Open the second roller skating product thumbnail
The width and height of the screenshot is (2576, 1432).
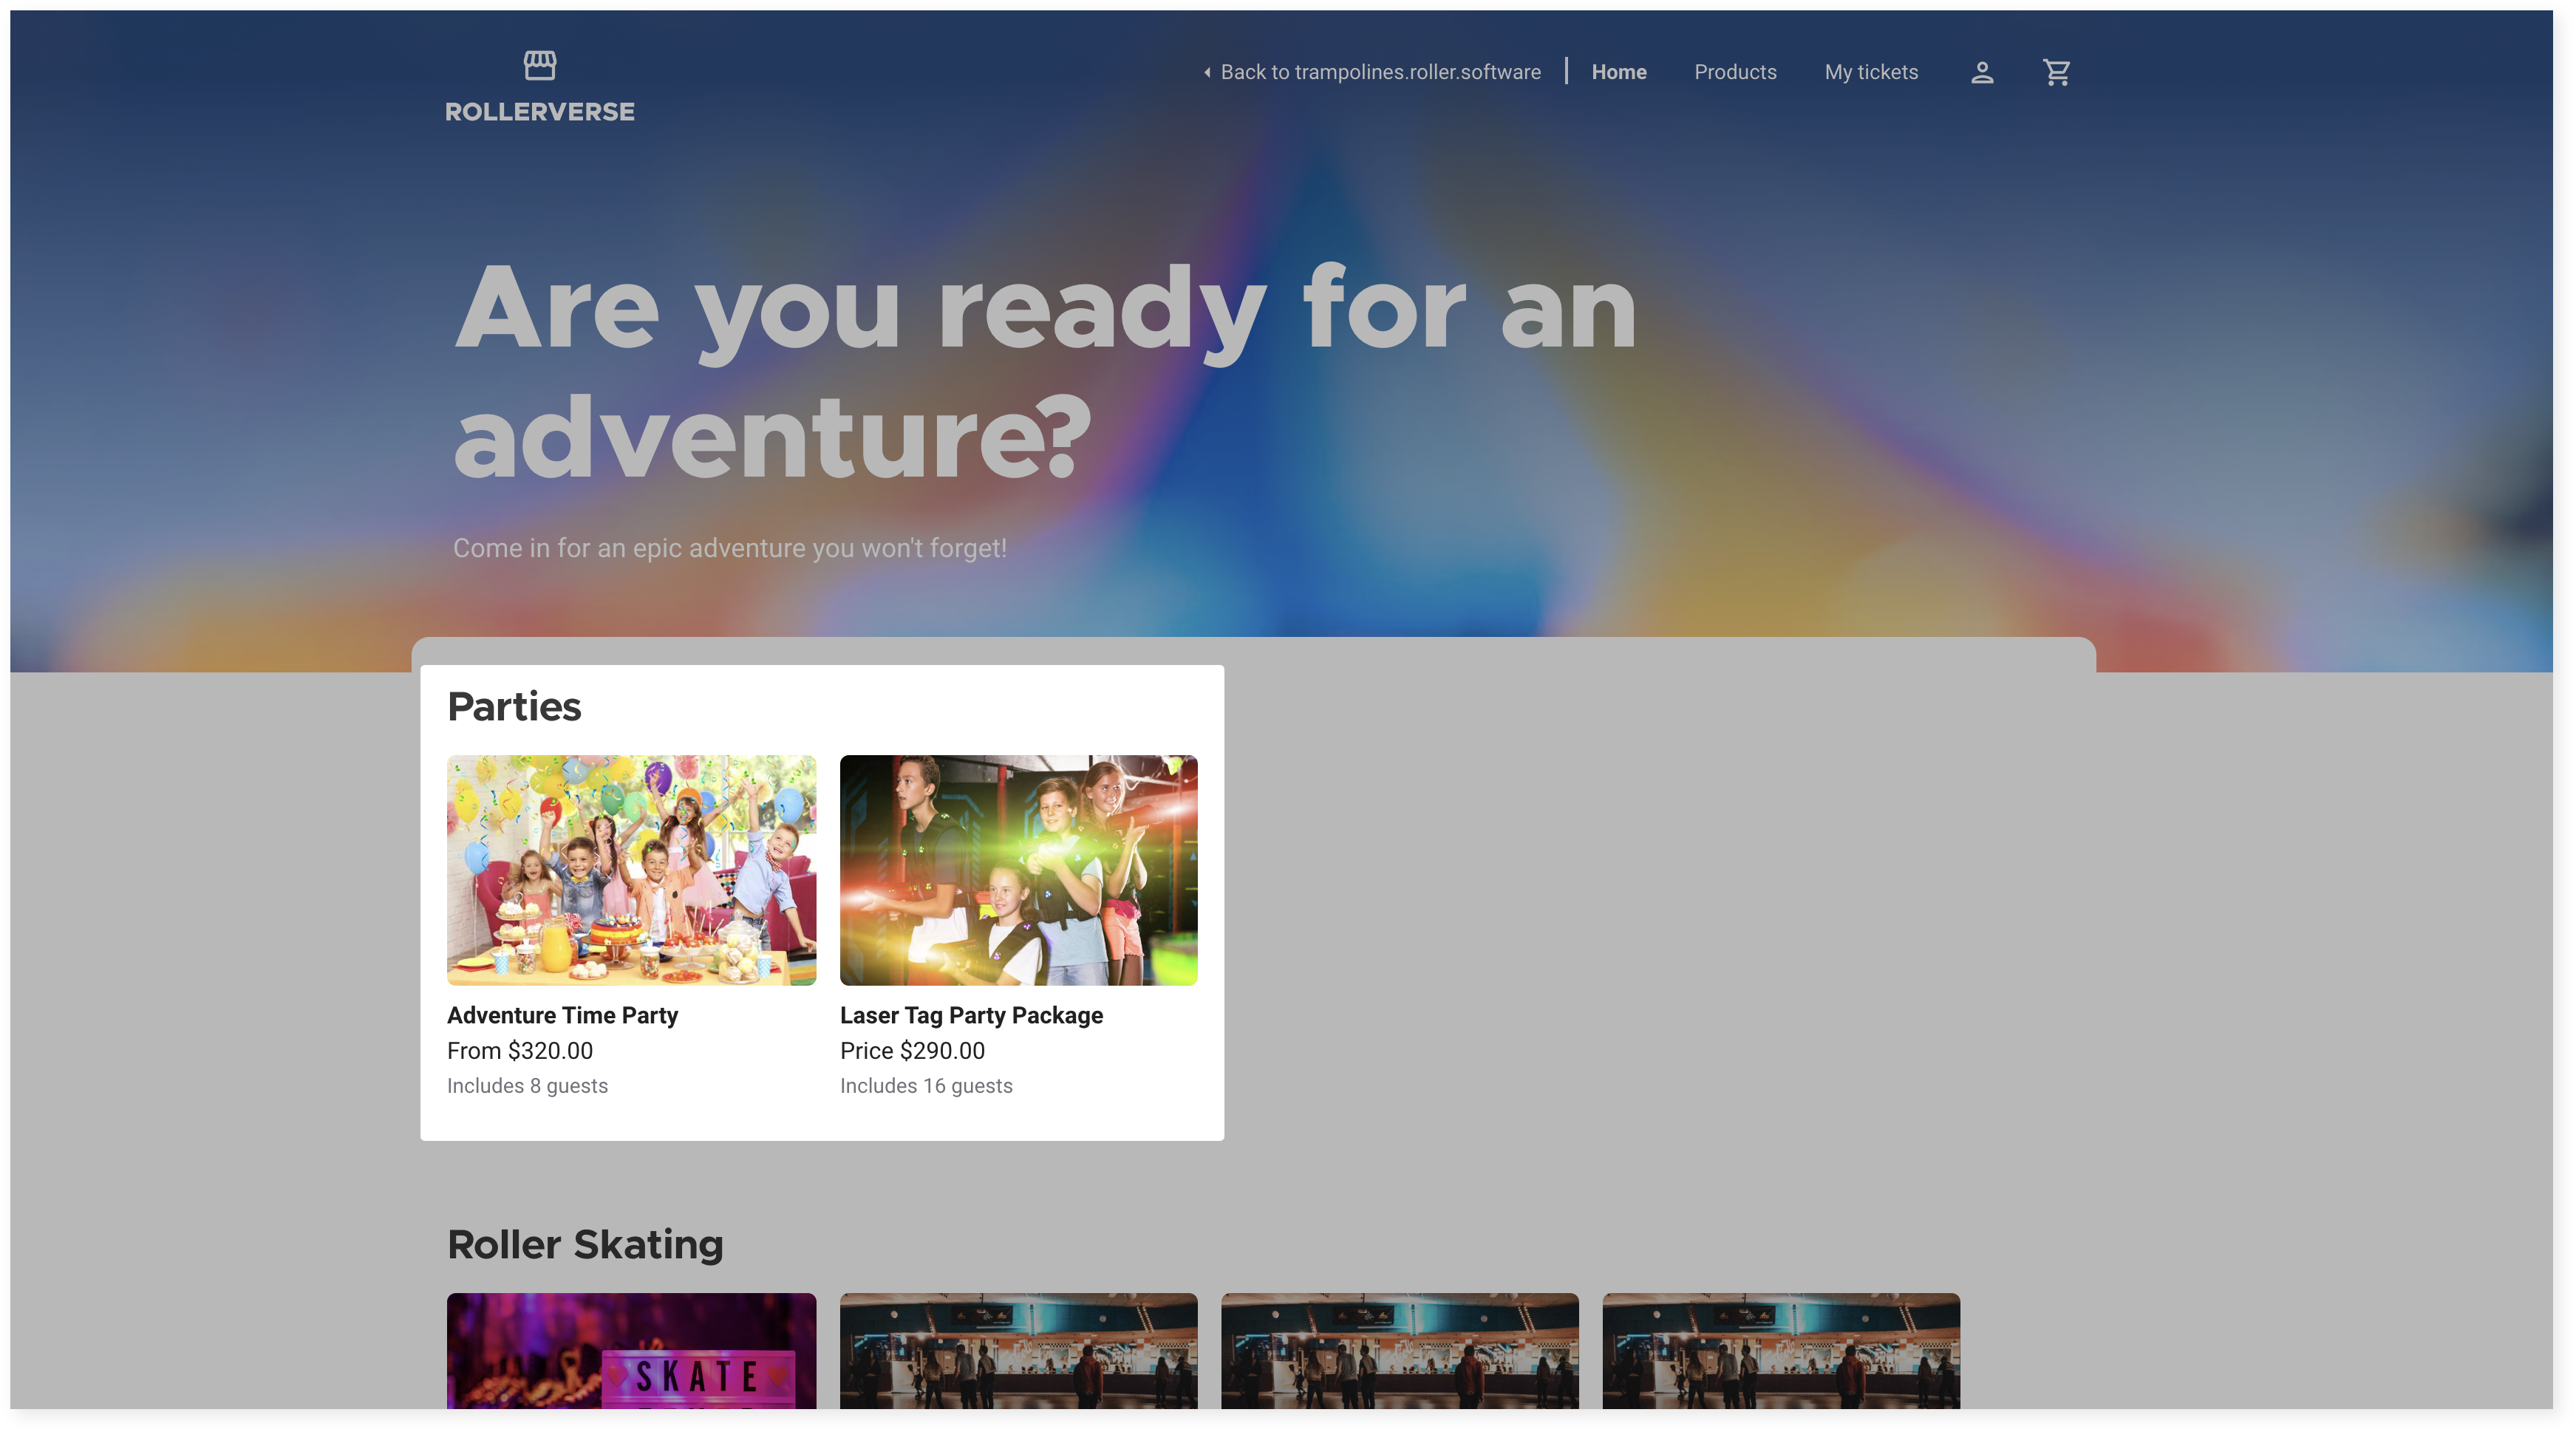click(x=1017, y=1350)
